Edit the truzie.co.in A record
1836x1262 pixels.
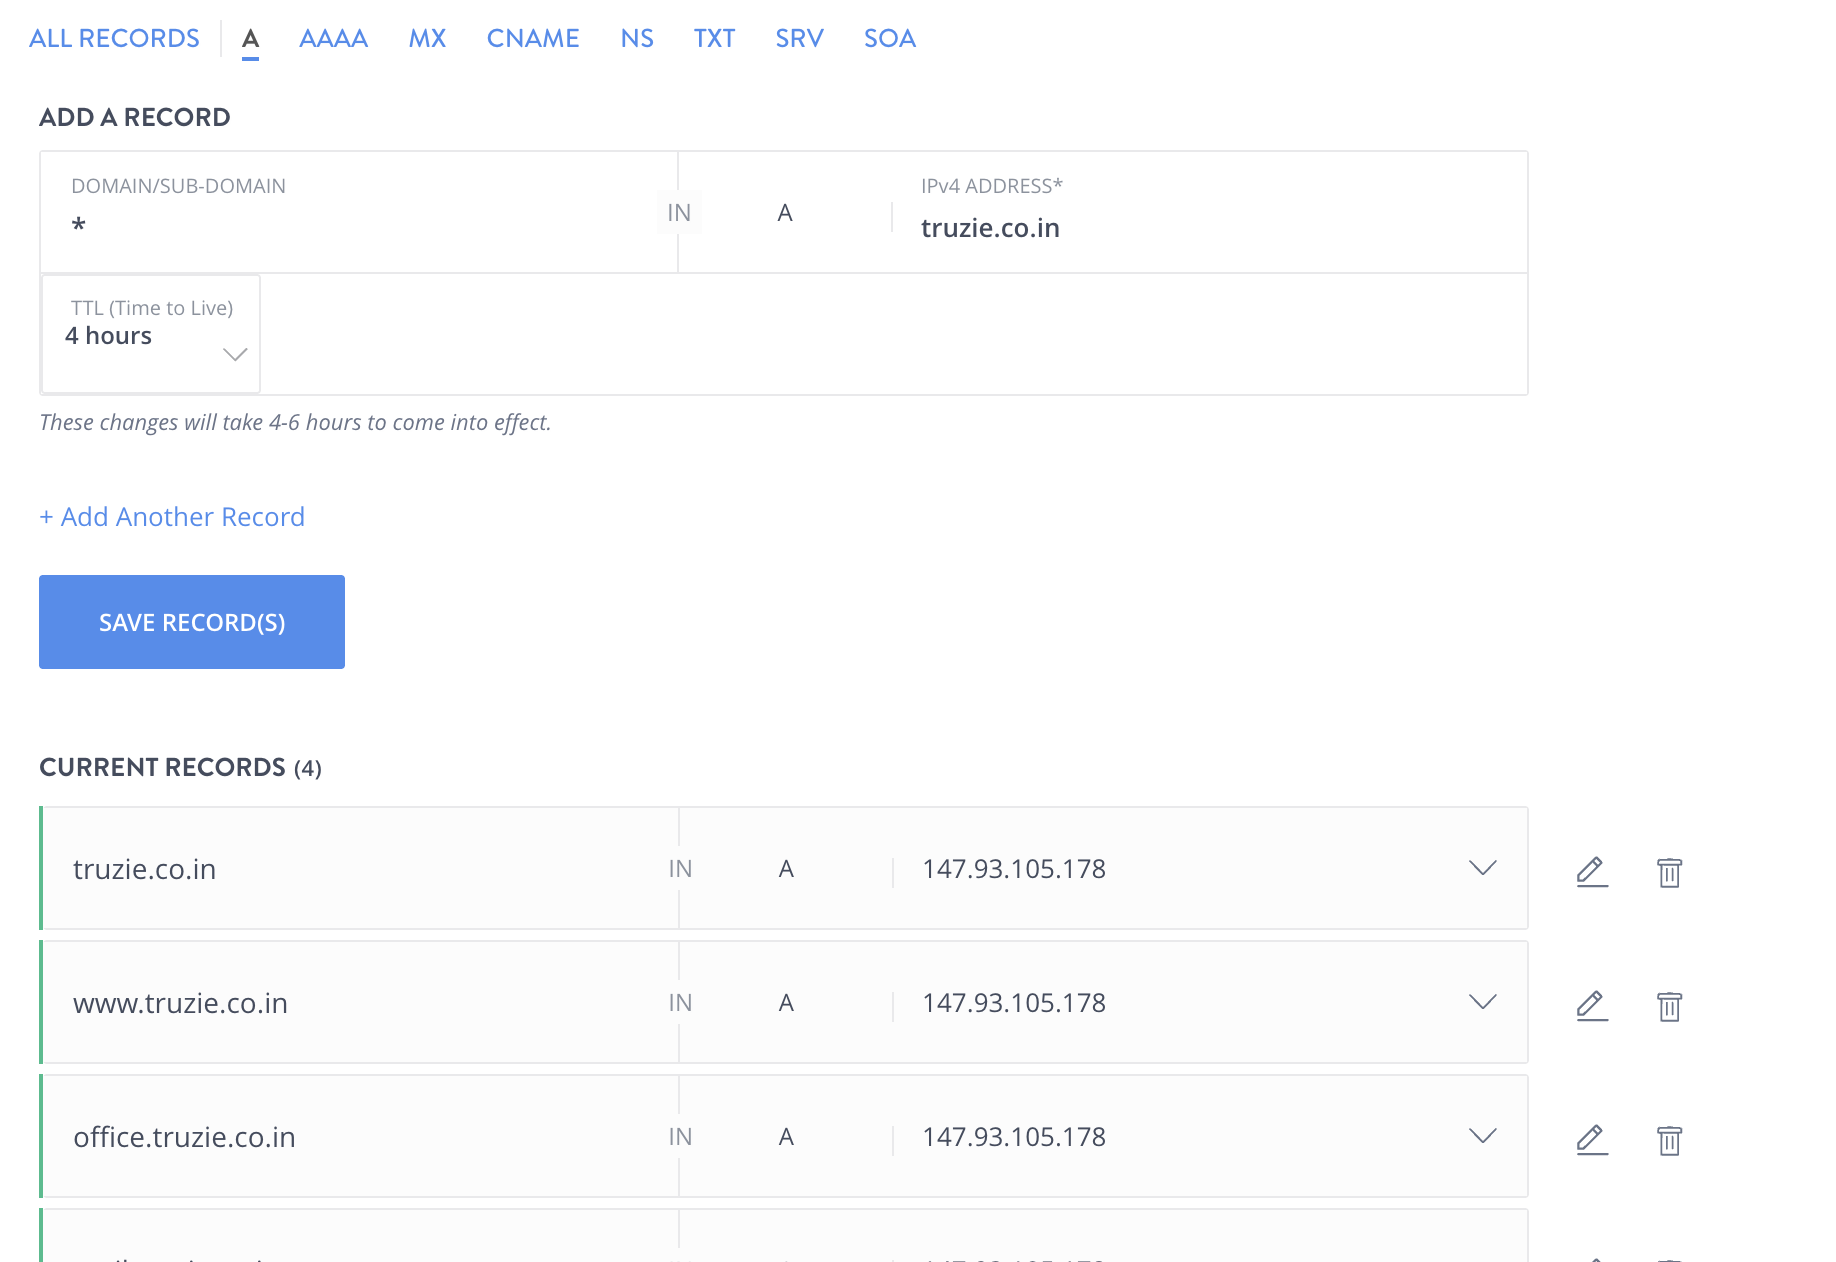1591,871
